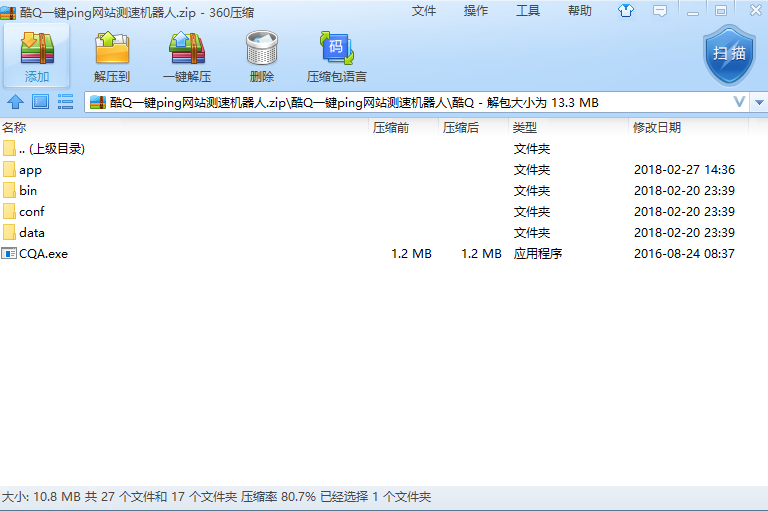768x511 pixels.
Task: Sort by the 修改日期 column header
Action: click(689, 128)
